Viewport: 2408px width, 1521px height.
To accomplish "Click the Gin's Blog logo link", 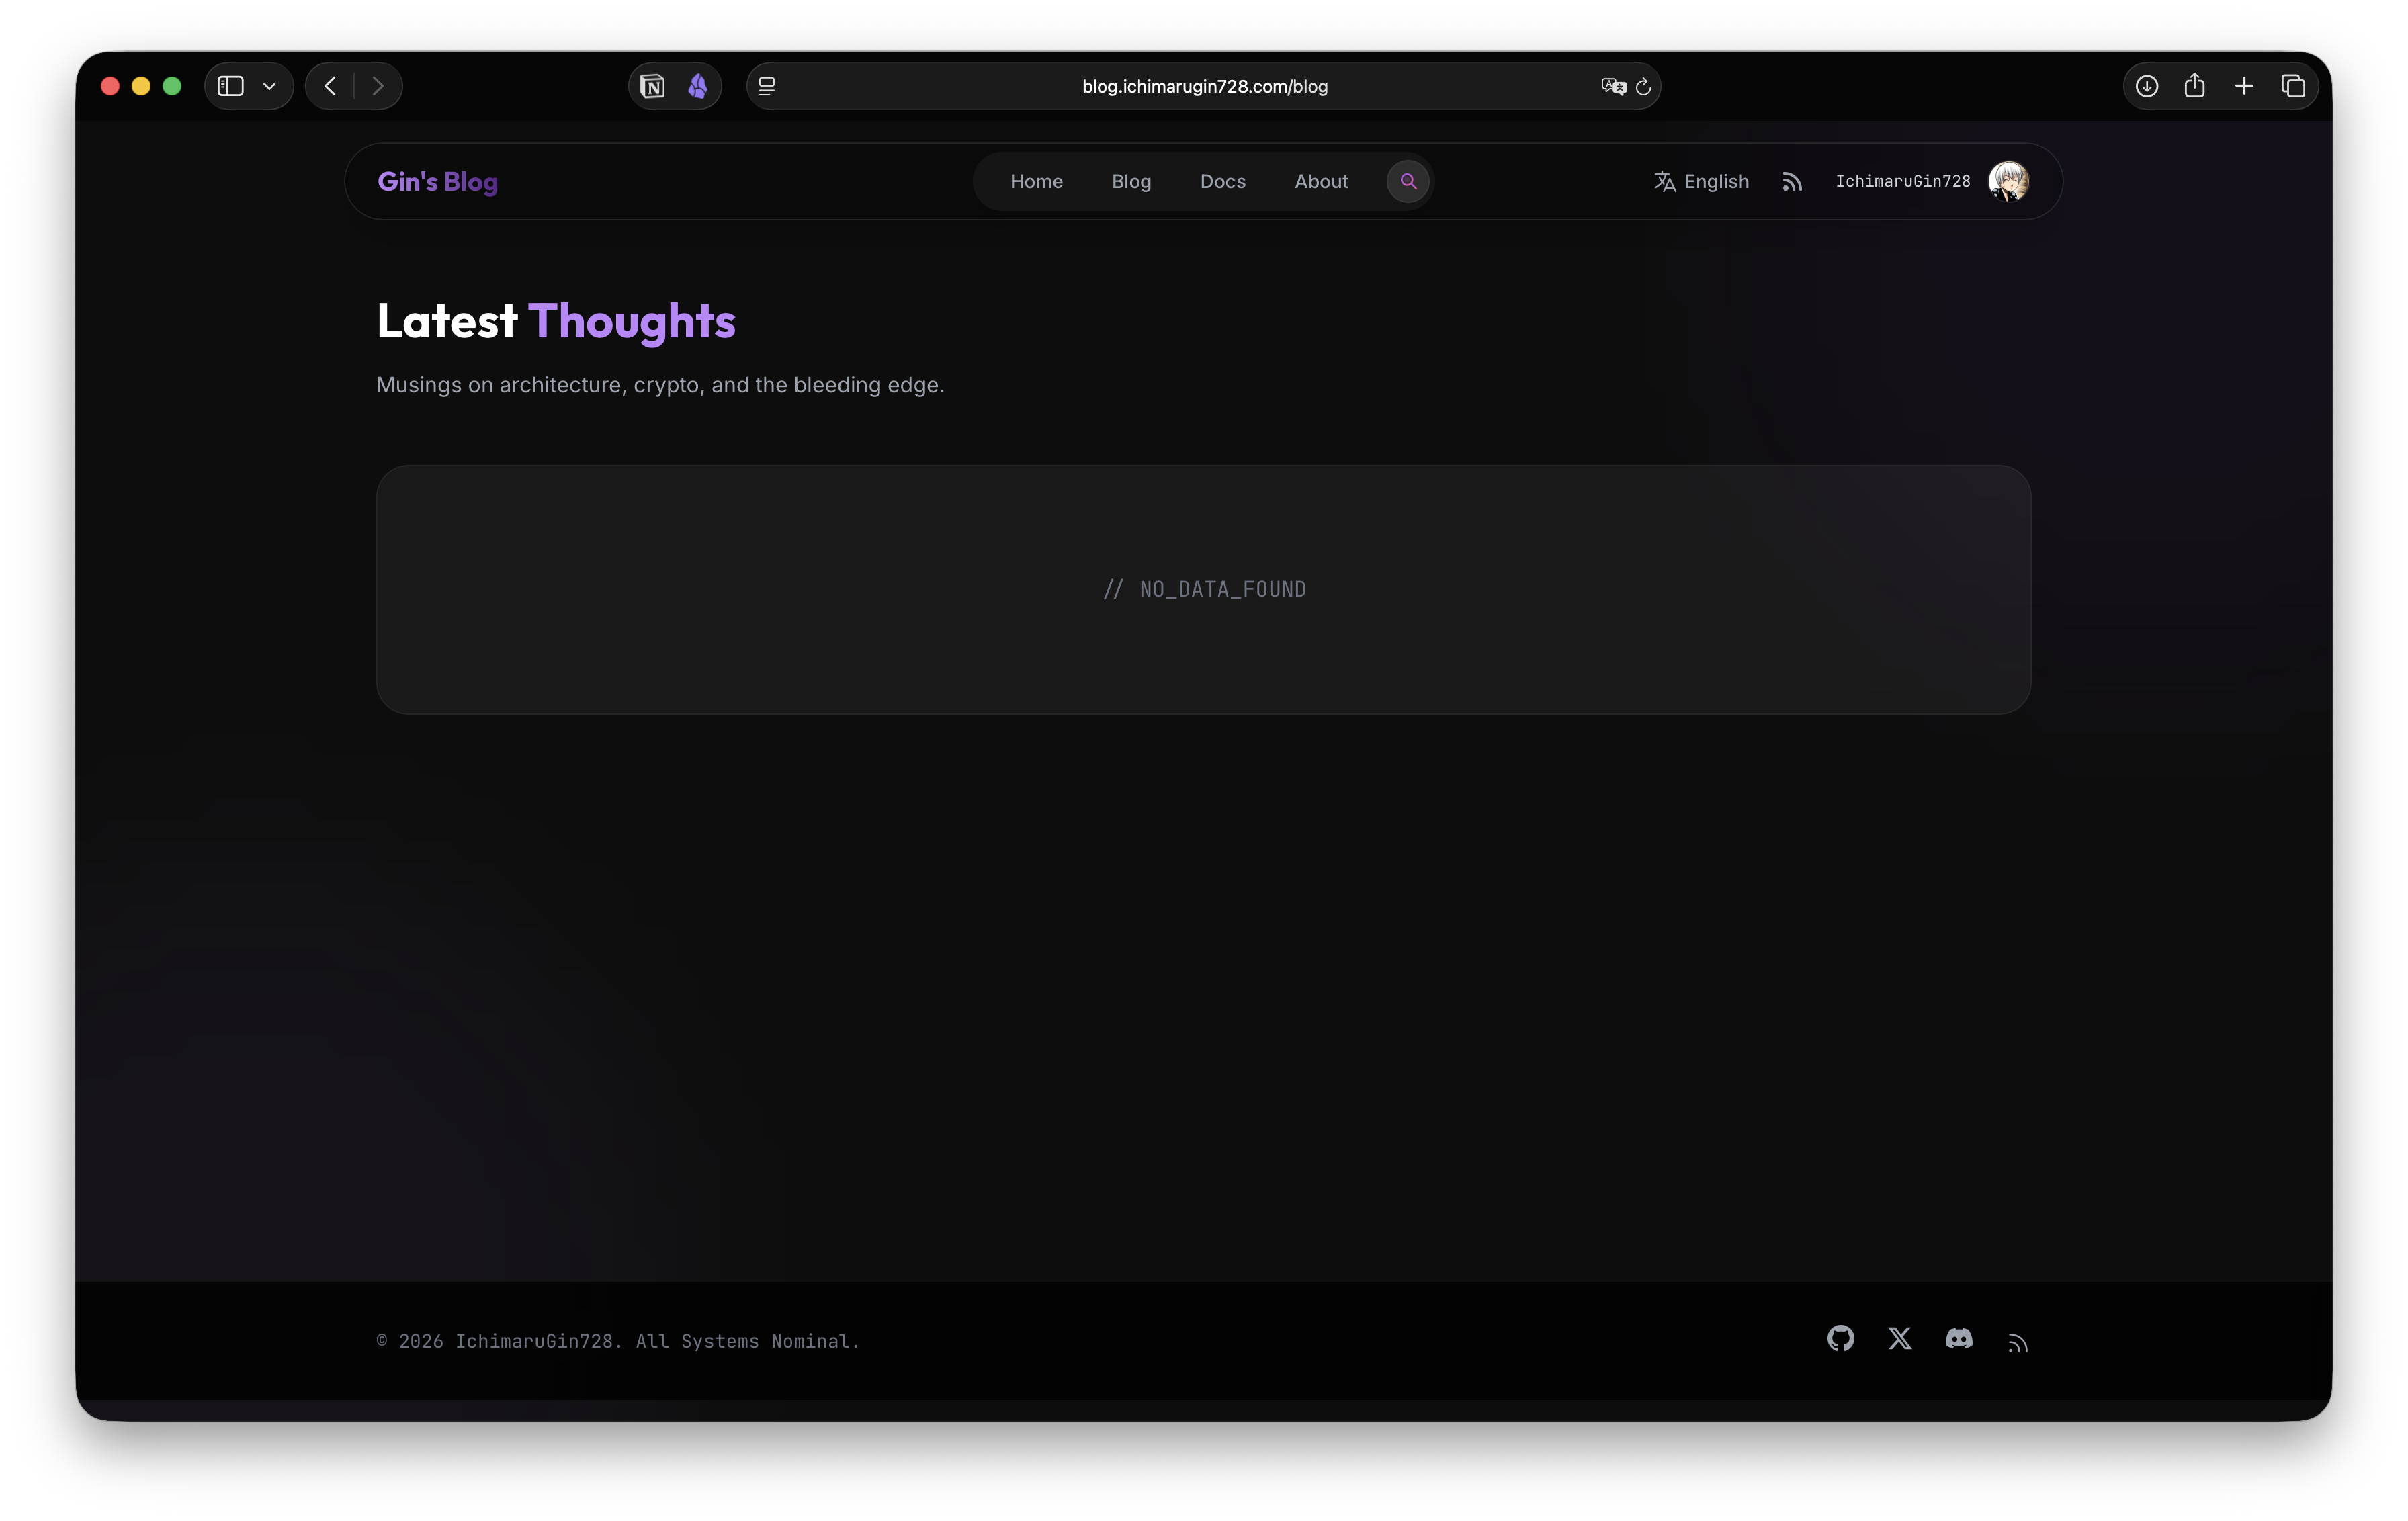I will coord(437,181).
